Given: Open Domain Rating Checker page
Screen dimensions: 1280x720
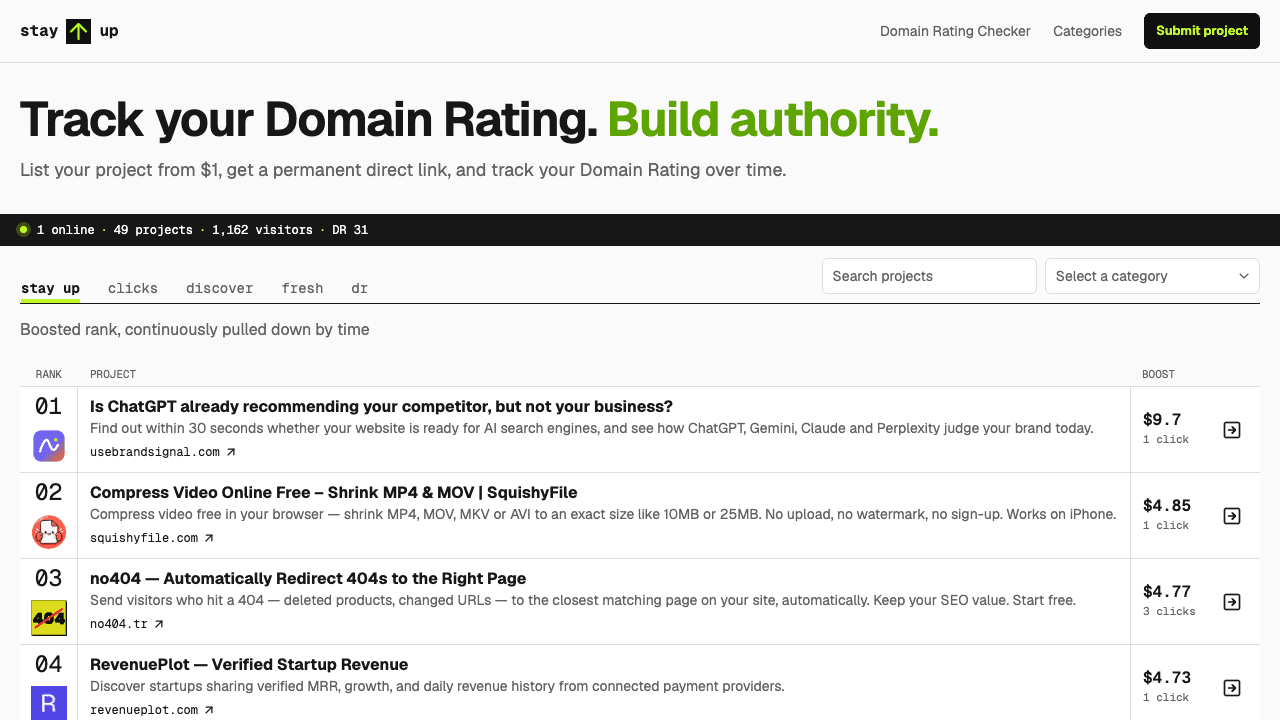Looking at the screenshot, I should [955, 31].
